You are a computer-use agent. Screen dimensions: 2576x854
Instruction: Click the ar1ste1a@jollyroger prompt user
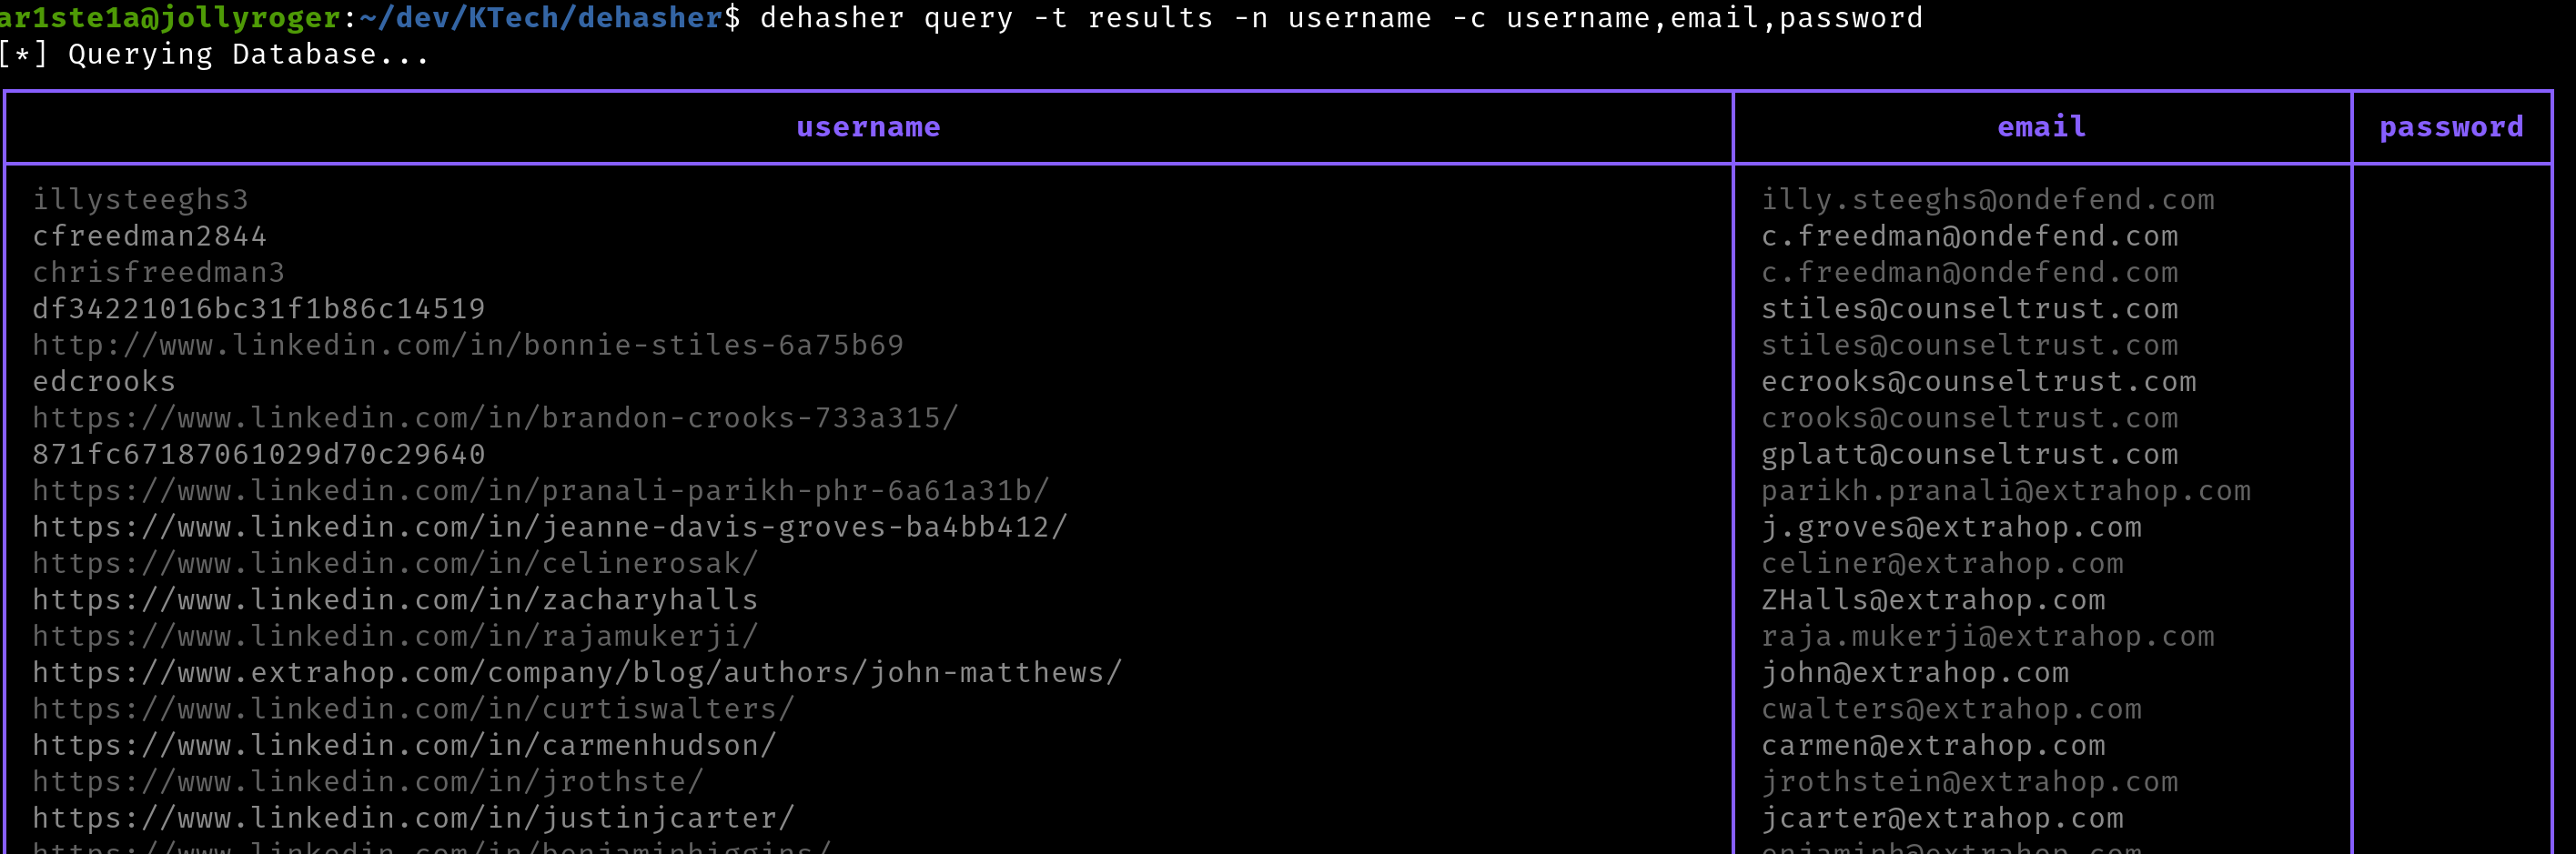point(170,17)
